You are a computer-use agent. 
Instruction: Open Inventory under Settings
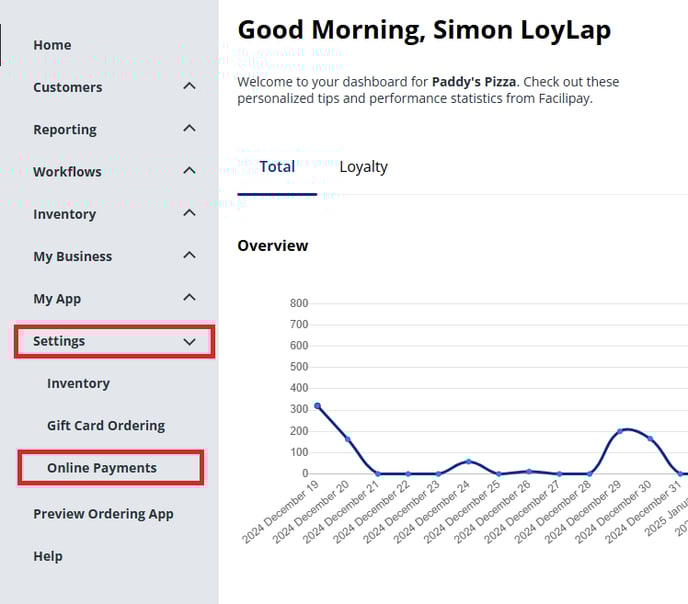pyautogui.click(x=78, y=383)
